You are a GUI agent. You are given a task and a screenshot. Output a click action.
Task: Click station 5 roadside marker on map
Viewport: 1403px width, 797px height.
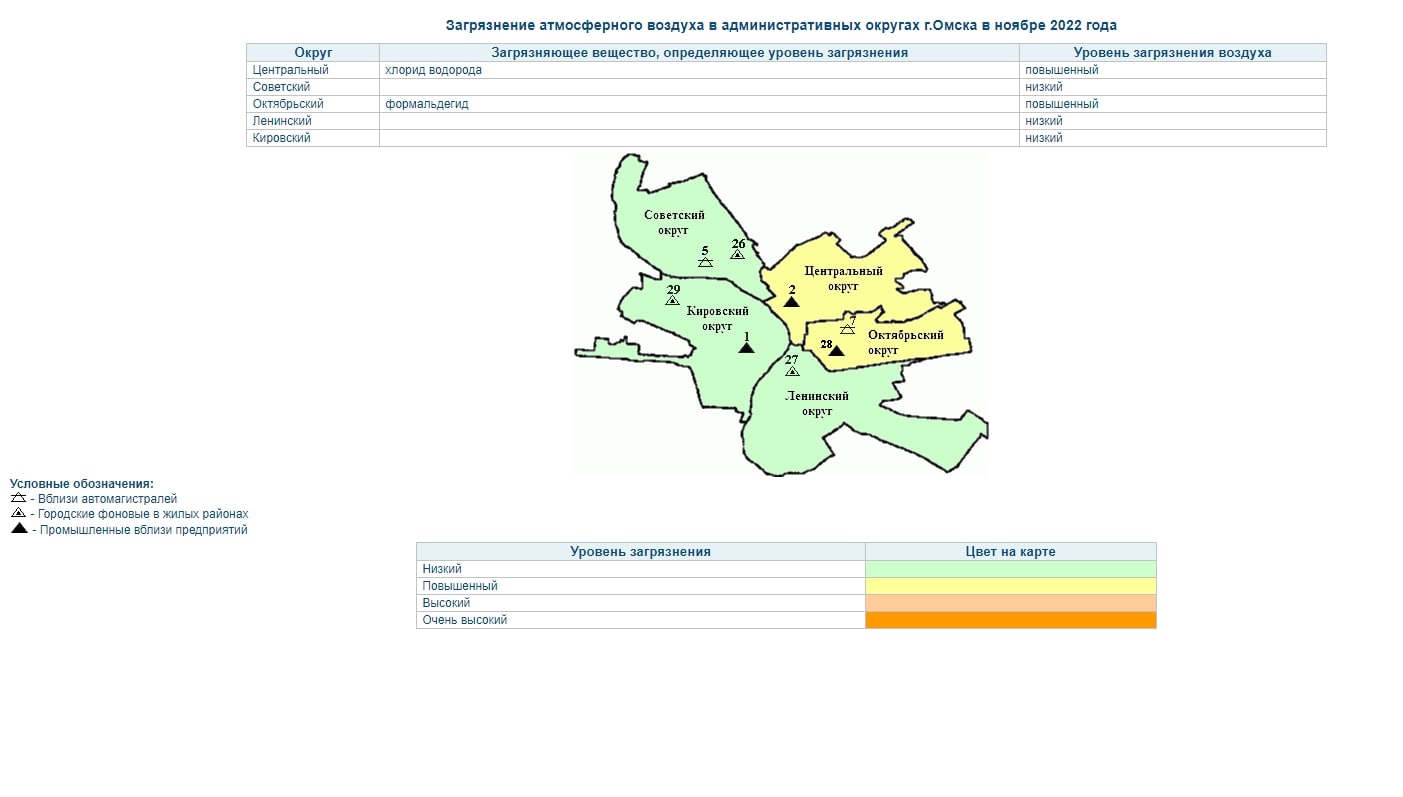pos(705,262)
